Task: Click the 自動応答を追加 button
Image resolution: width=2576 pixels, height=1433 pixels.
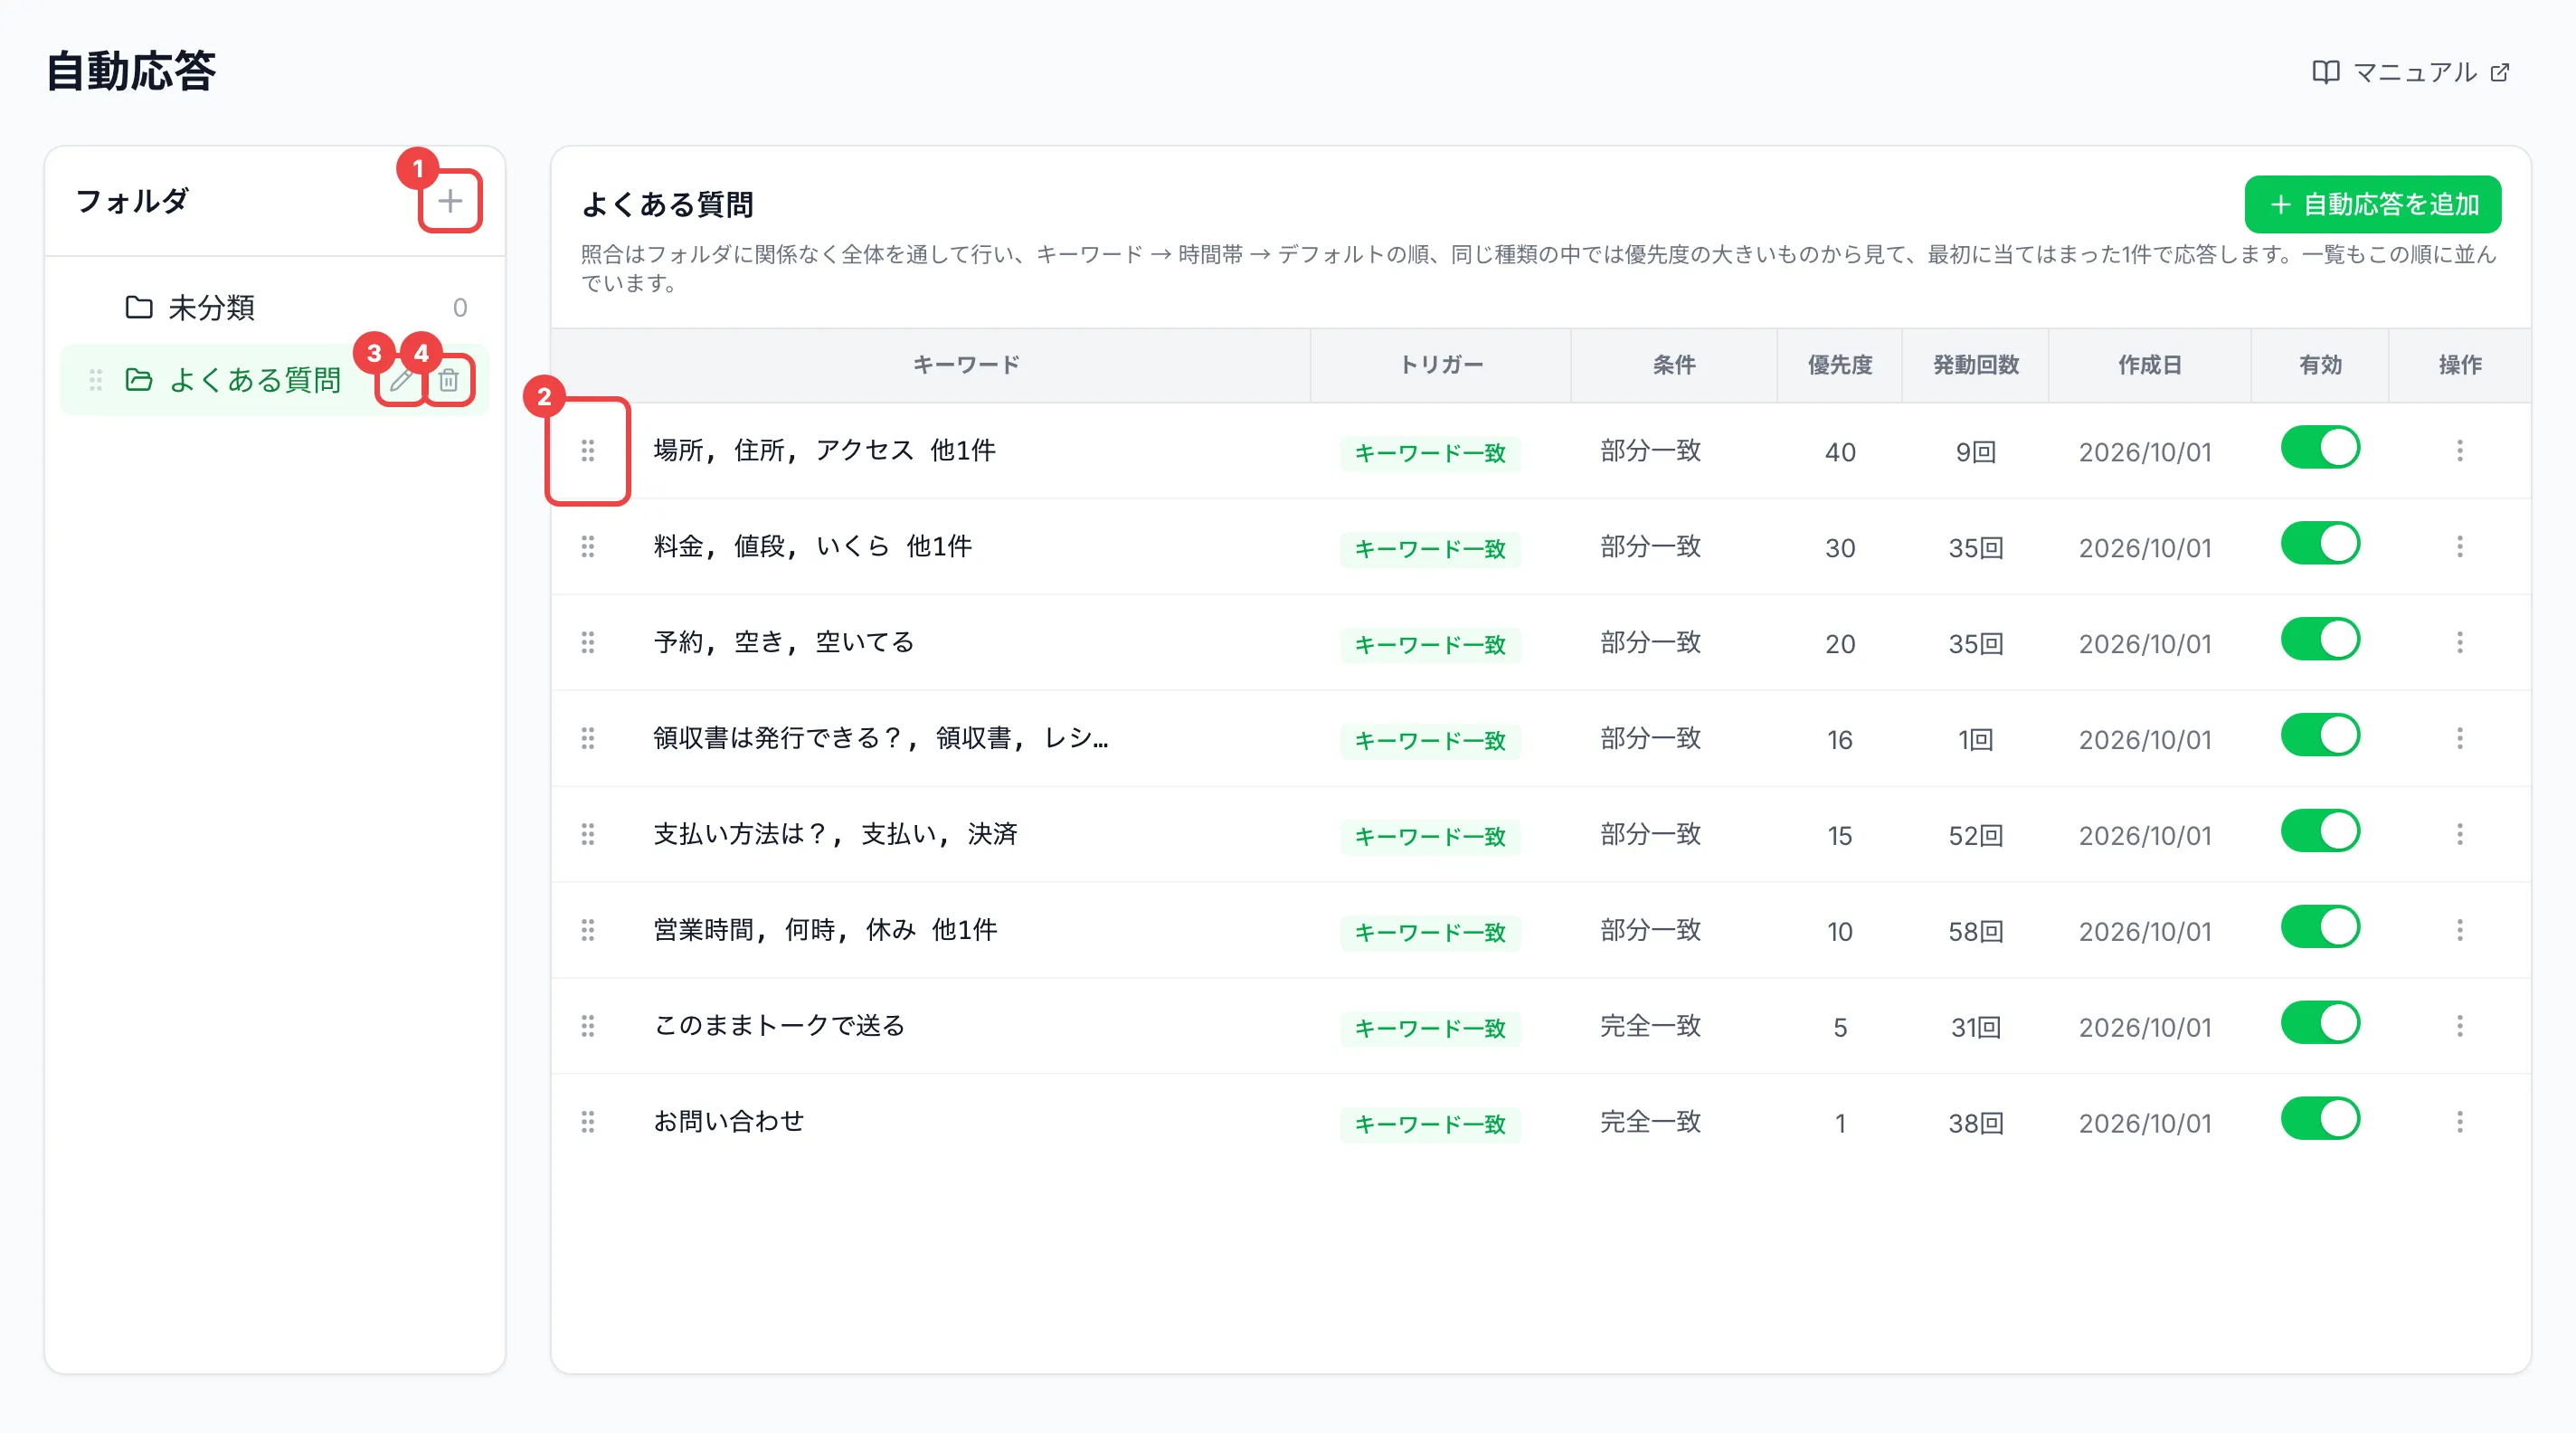Action: [2373, 205]
